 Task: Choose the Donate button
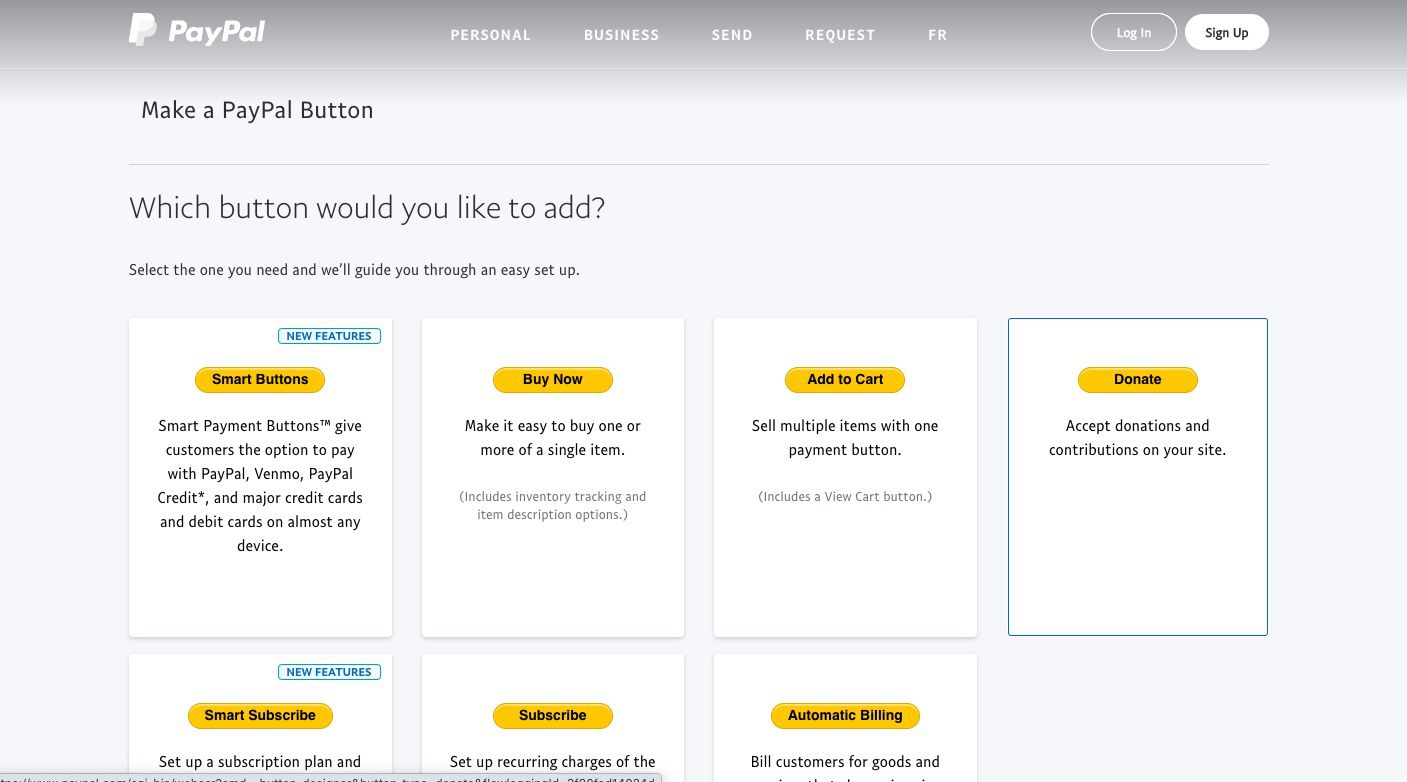pyautogui.click(x=1138, y=380)
